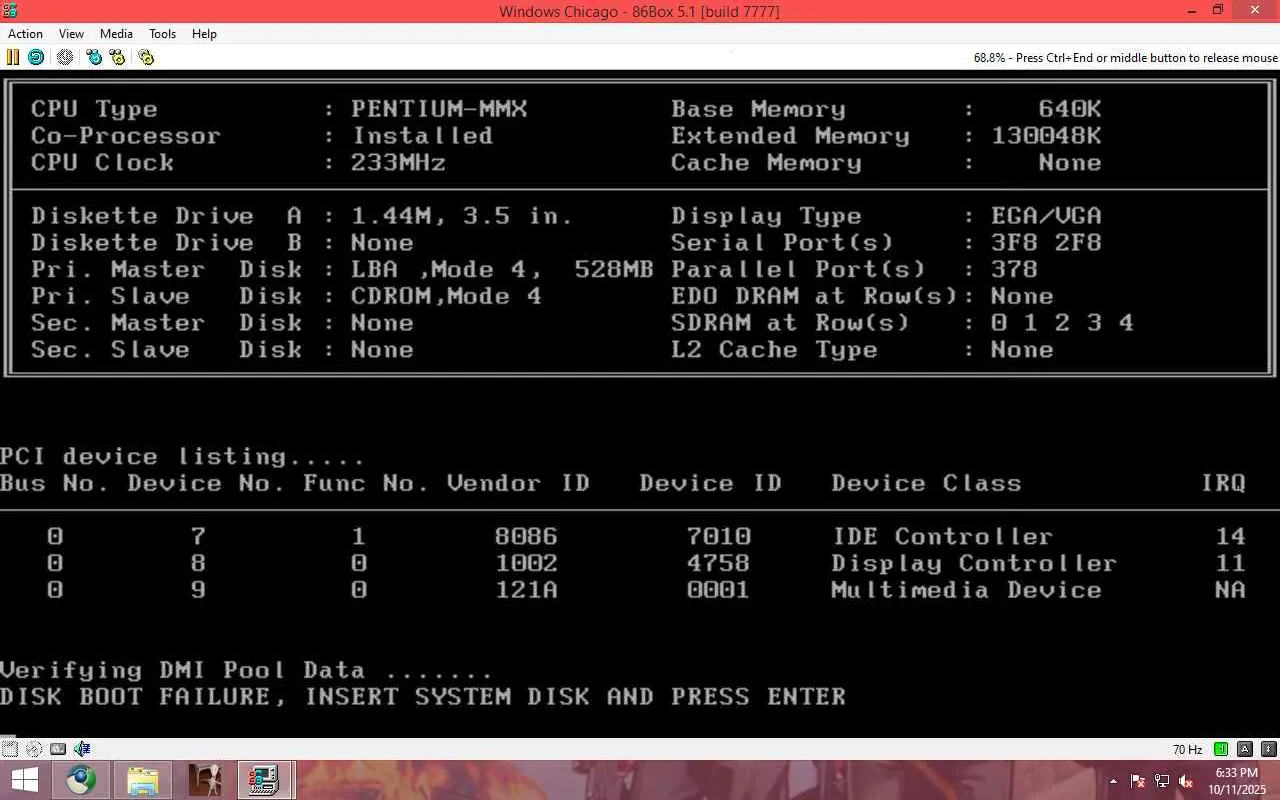Click the Display Controller device class

974,564
